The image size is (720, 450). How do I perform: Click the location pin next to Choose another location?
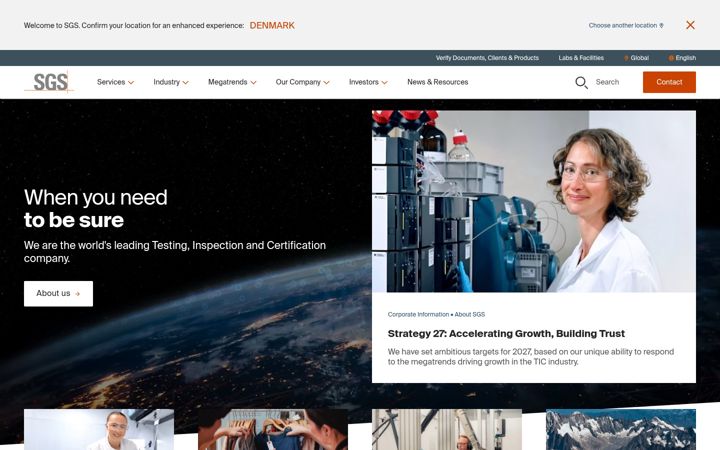[661, 26]
